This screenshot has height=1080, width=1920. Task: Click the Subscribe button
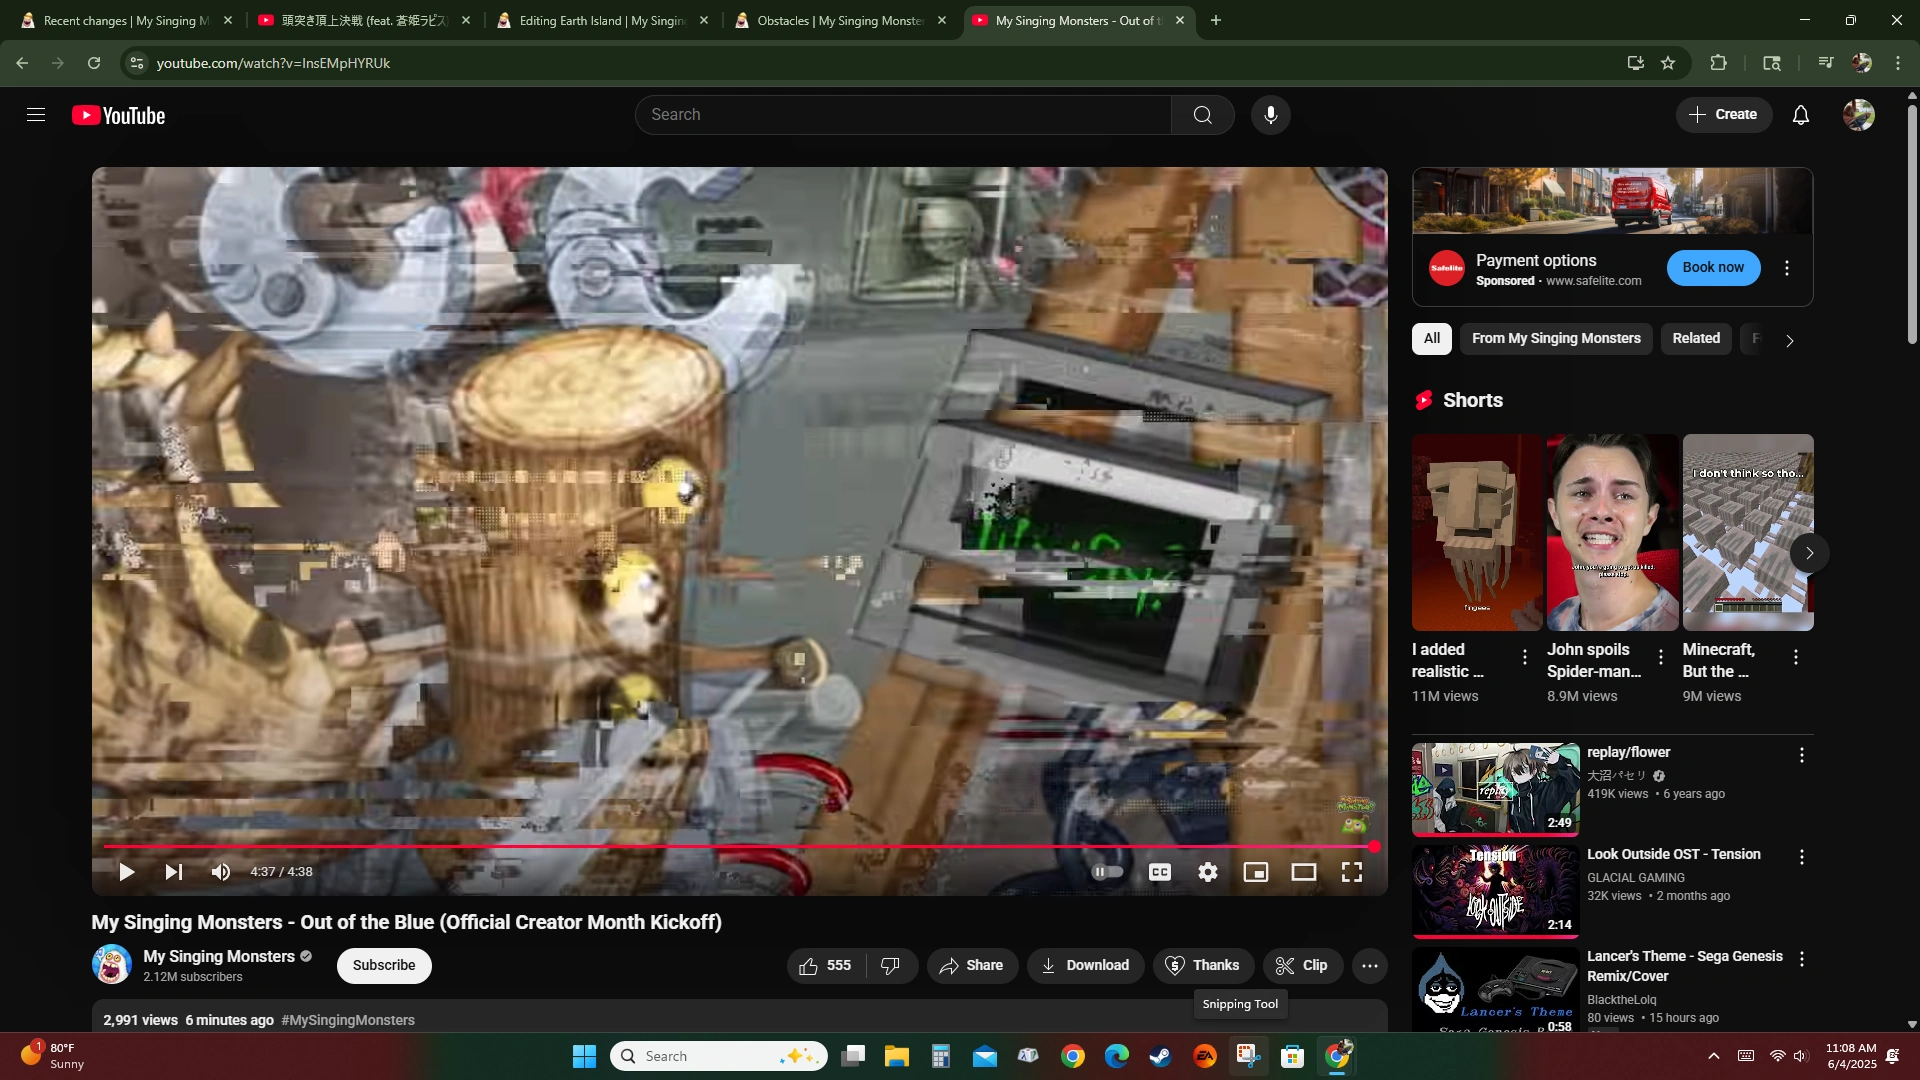click(x=383, y=965)
